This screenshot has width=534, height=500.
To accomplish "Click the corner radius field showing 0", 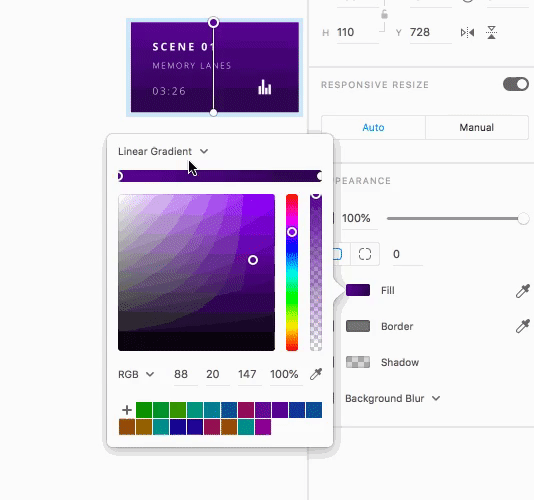I will point(407,254).
